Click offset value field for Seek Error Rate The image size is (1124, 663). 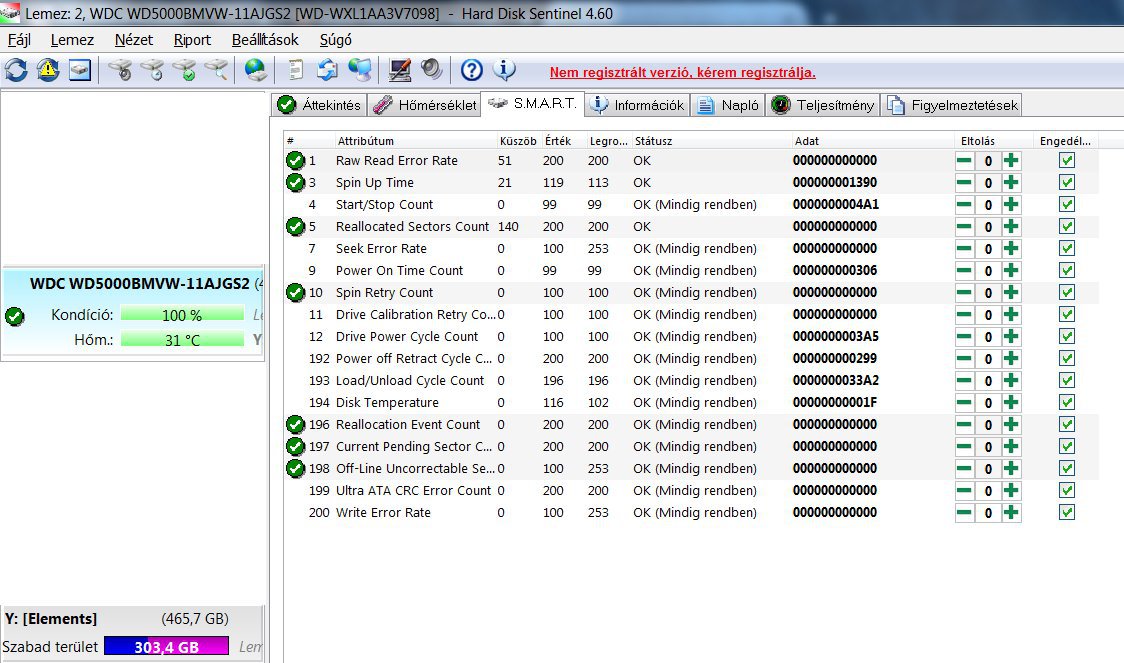(x=988, y=249)
